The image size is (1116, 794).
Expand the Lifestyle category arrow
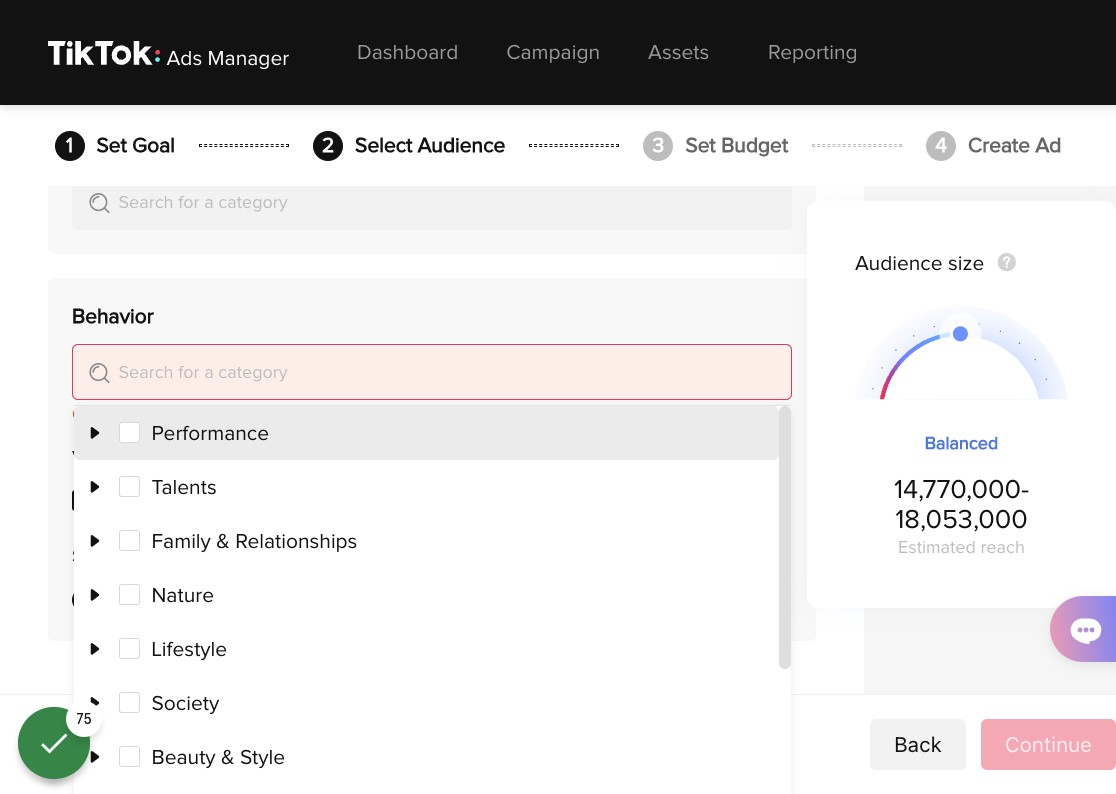click(95, 649)
